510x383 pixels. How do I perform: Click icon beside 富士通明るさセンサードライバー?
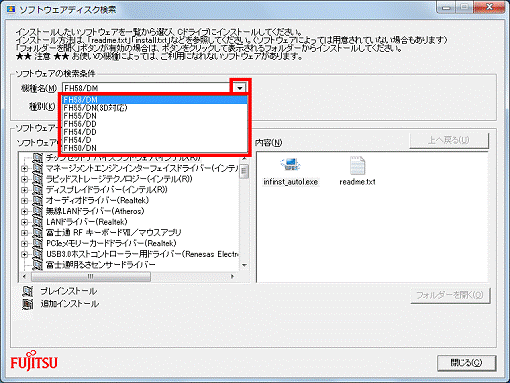pyautogui.click(x=38, y=265)
